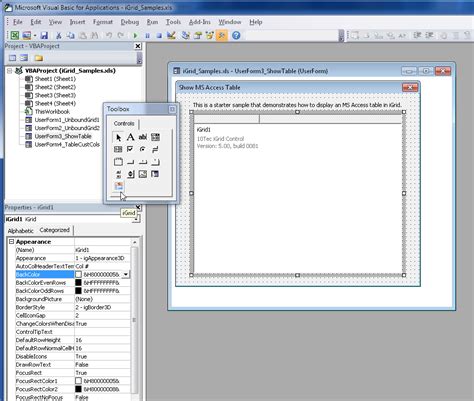
Task: Open the Insert UserForm dropdown arrow
Action: 35,35
